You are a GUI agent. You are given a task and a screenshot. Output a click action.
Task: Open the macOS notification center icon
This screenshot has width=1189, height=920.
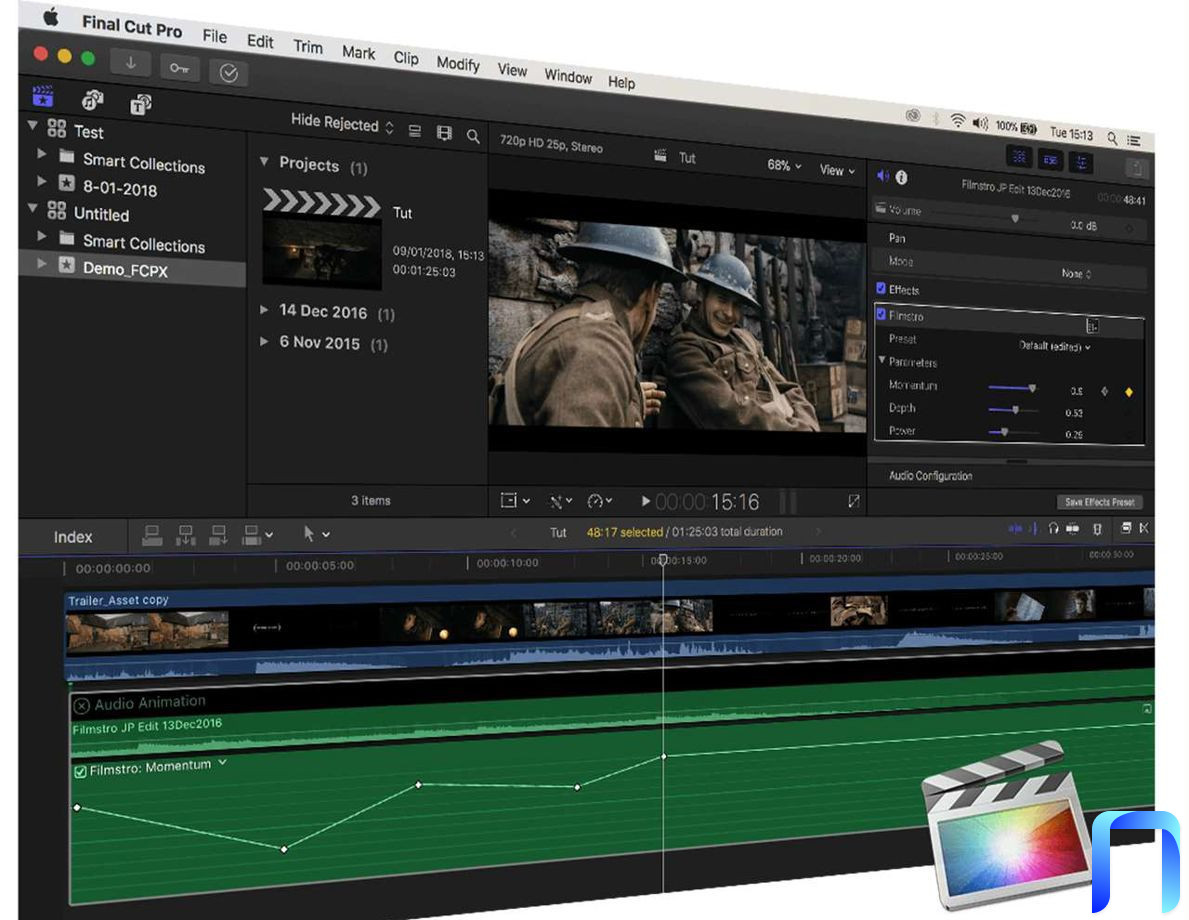1134,140
